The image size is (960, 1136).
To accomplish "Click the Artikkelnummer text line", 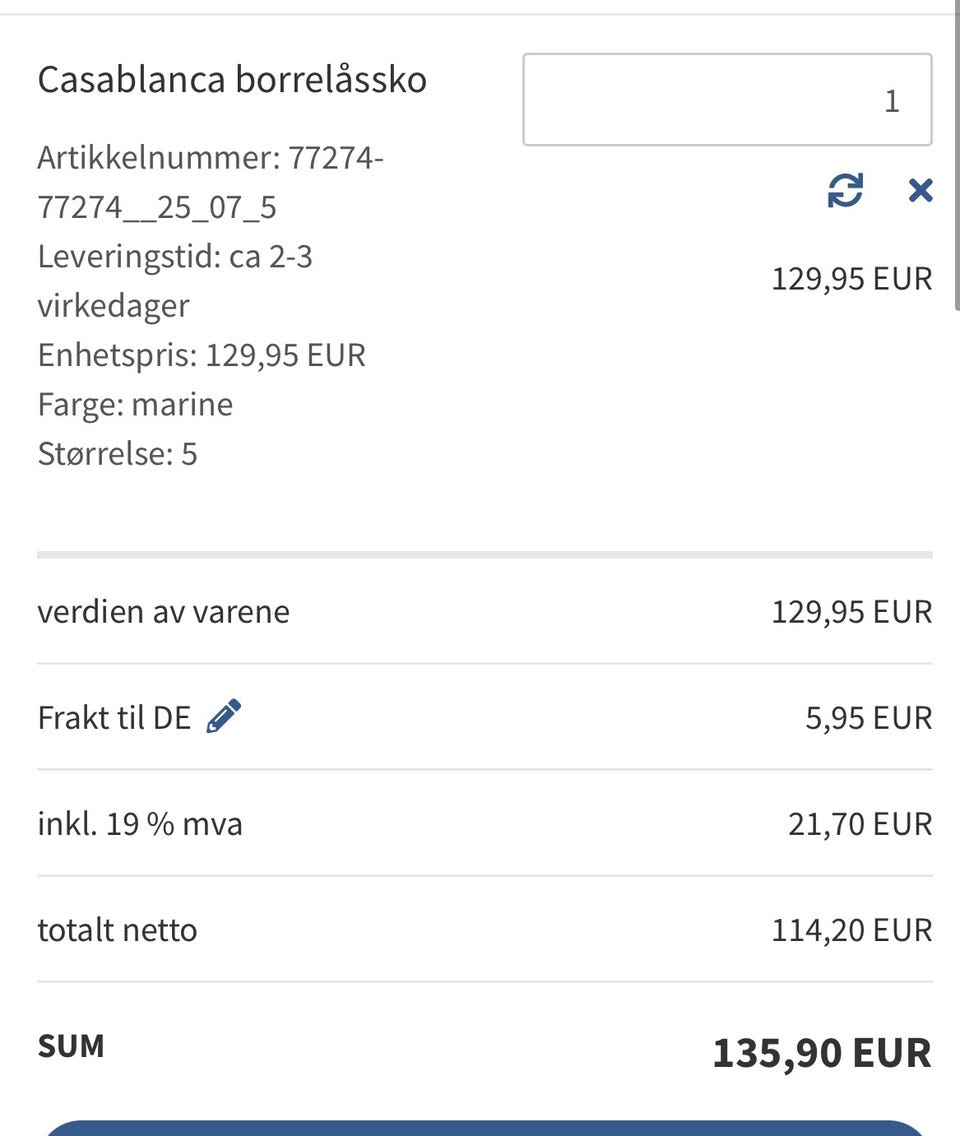I will tap(210, 182).
